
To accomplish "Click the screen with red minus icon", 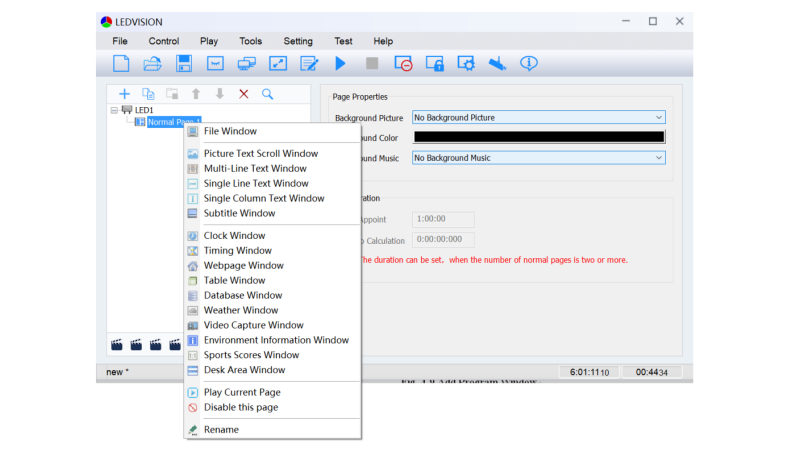I will tap(403, 63).
